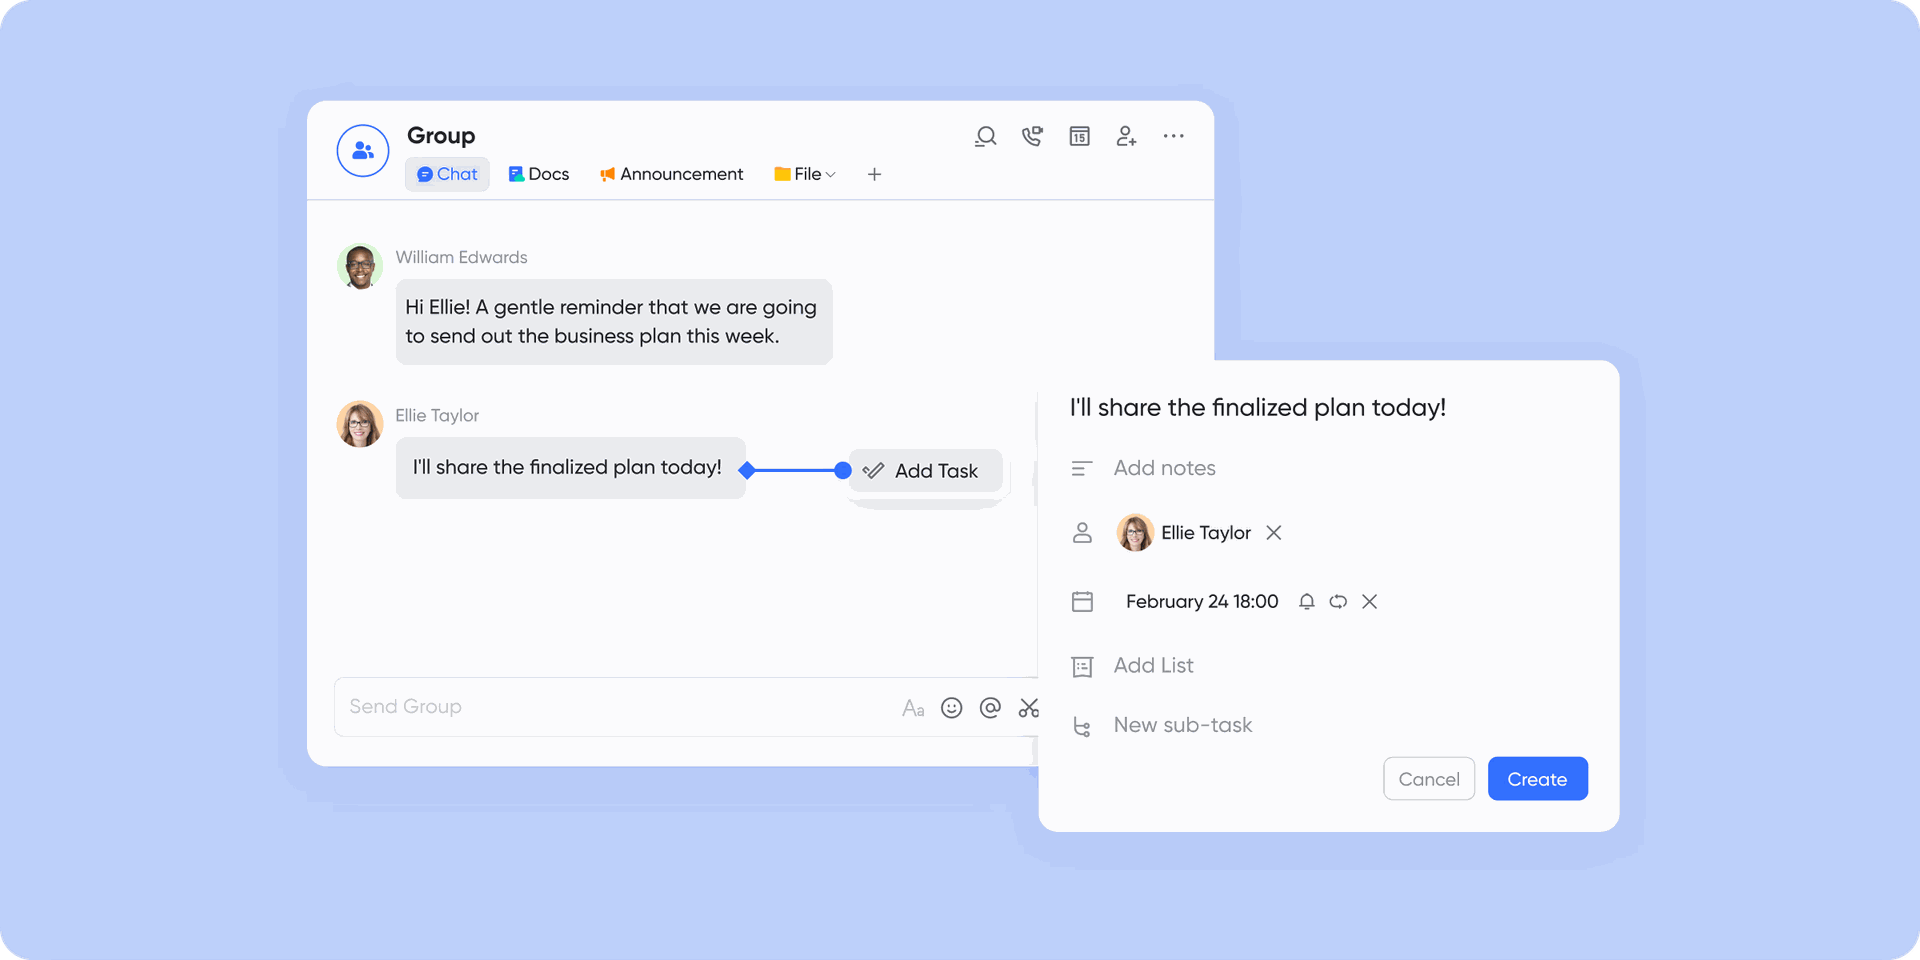Click the Create button
The width and height of the screenshot is (1920, 960).
pos(1537,779)
